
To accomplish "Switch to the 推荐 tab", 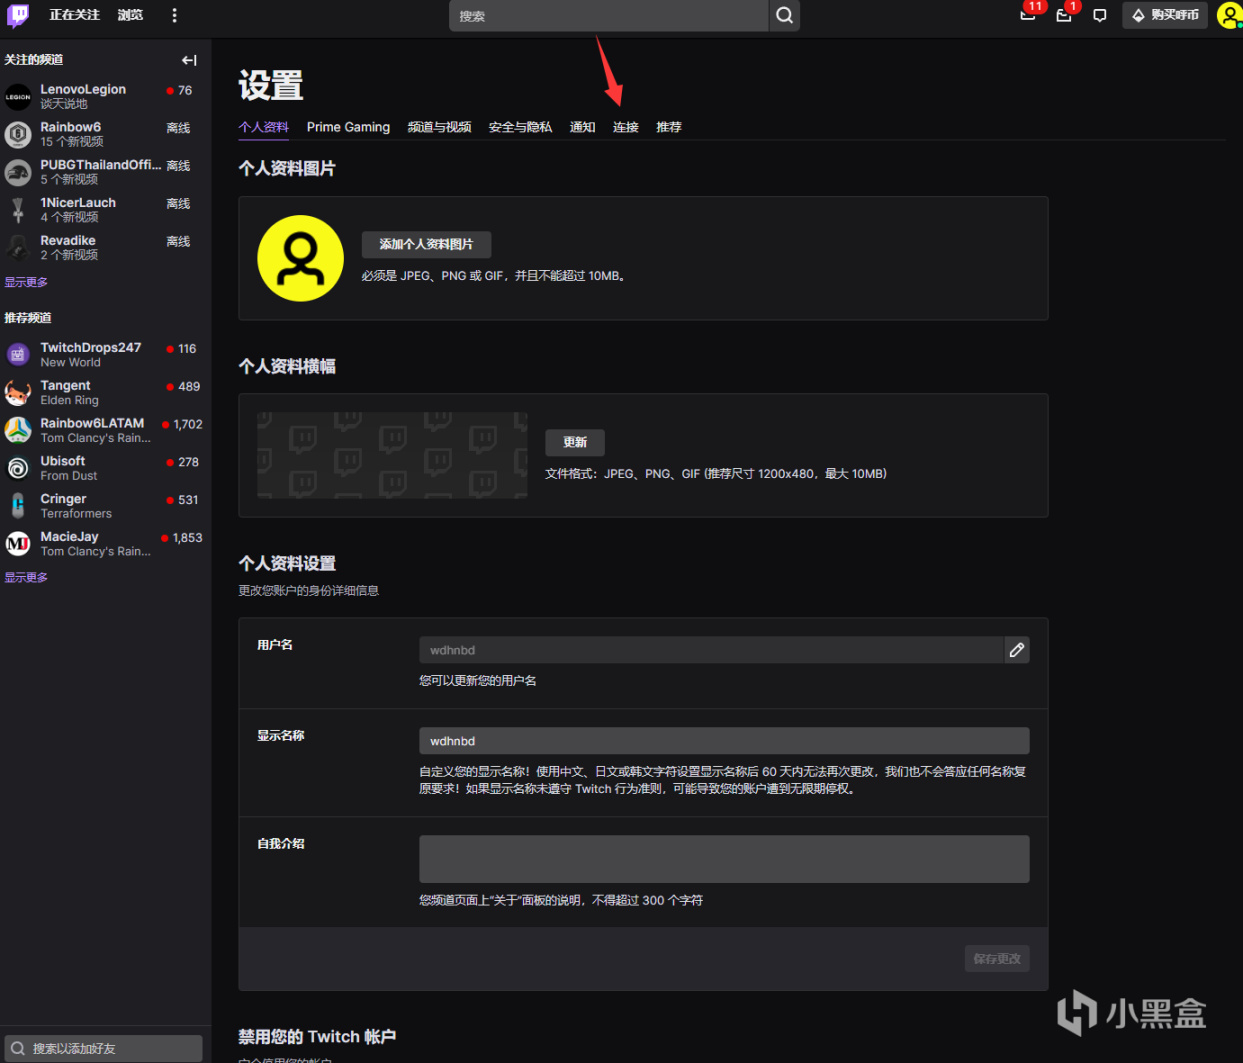I will 669,127.
